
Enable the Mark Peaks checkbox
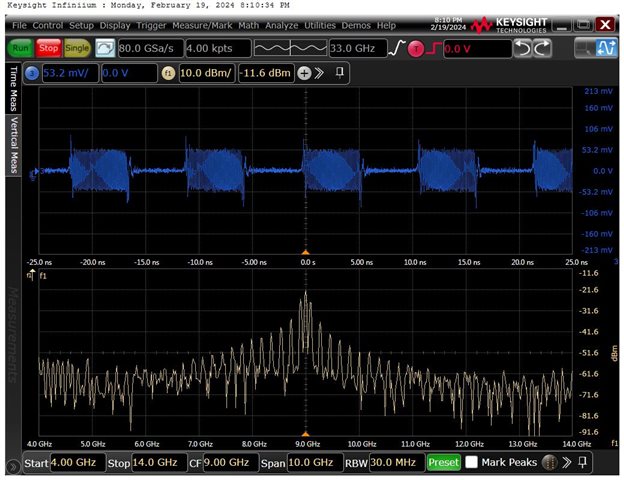point(471,462)
